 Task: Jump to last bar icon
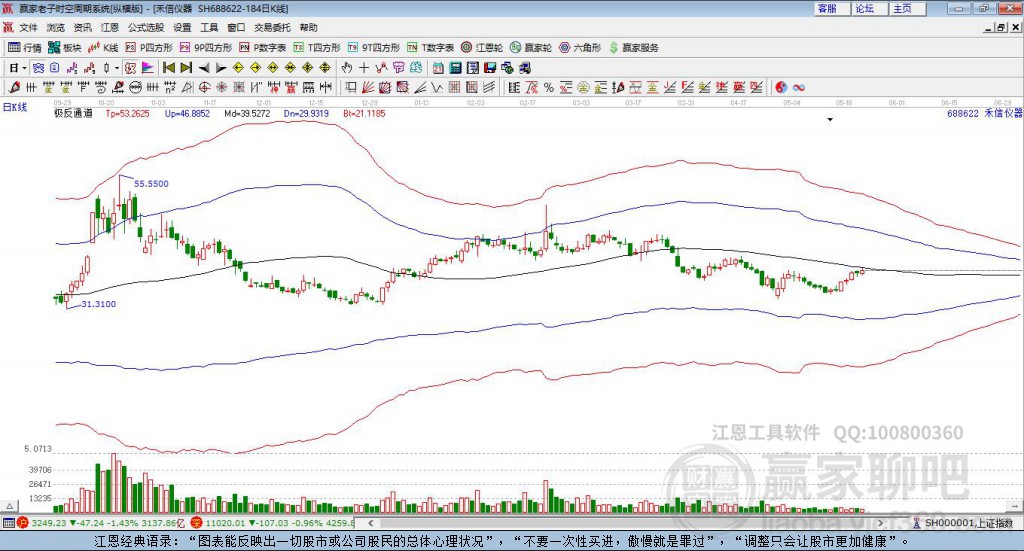pyautogui.click(x=186, y=68)
